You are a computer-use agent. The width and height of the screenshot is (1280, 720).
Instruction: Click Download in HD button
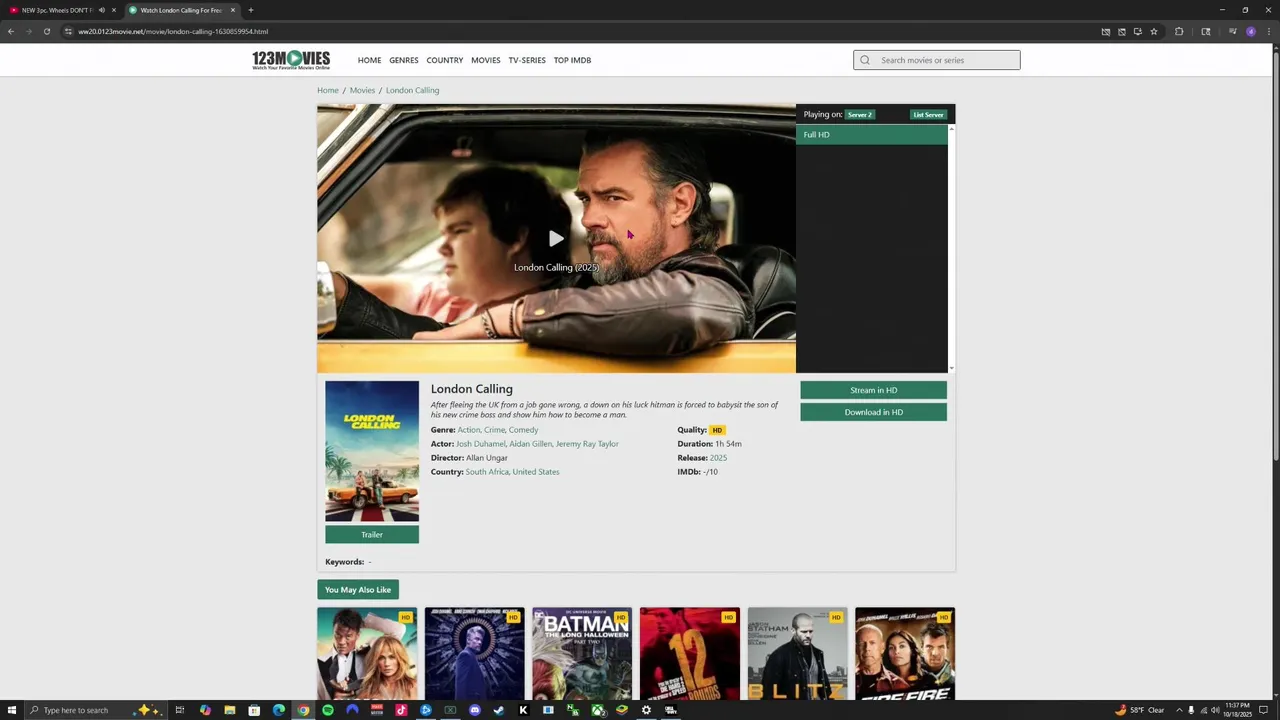873,412
